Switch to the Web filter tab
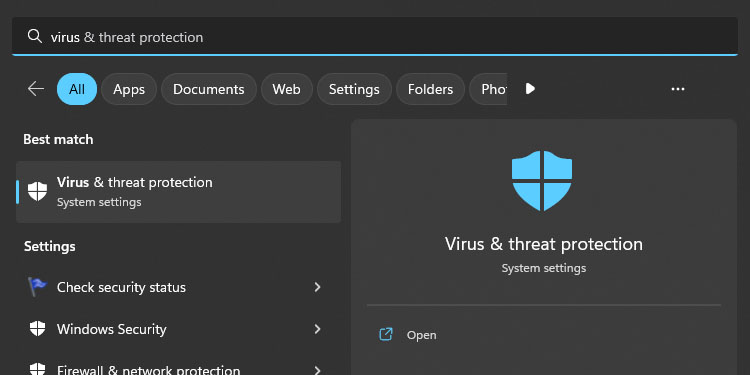The width and height of the screenshot is (750, 375). pos(287,89)
